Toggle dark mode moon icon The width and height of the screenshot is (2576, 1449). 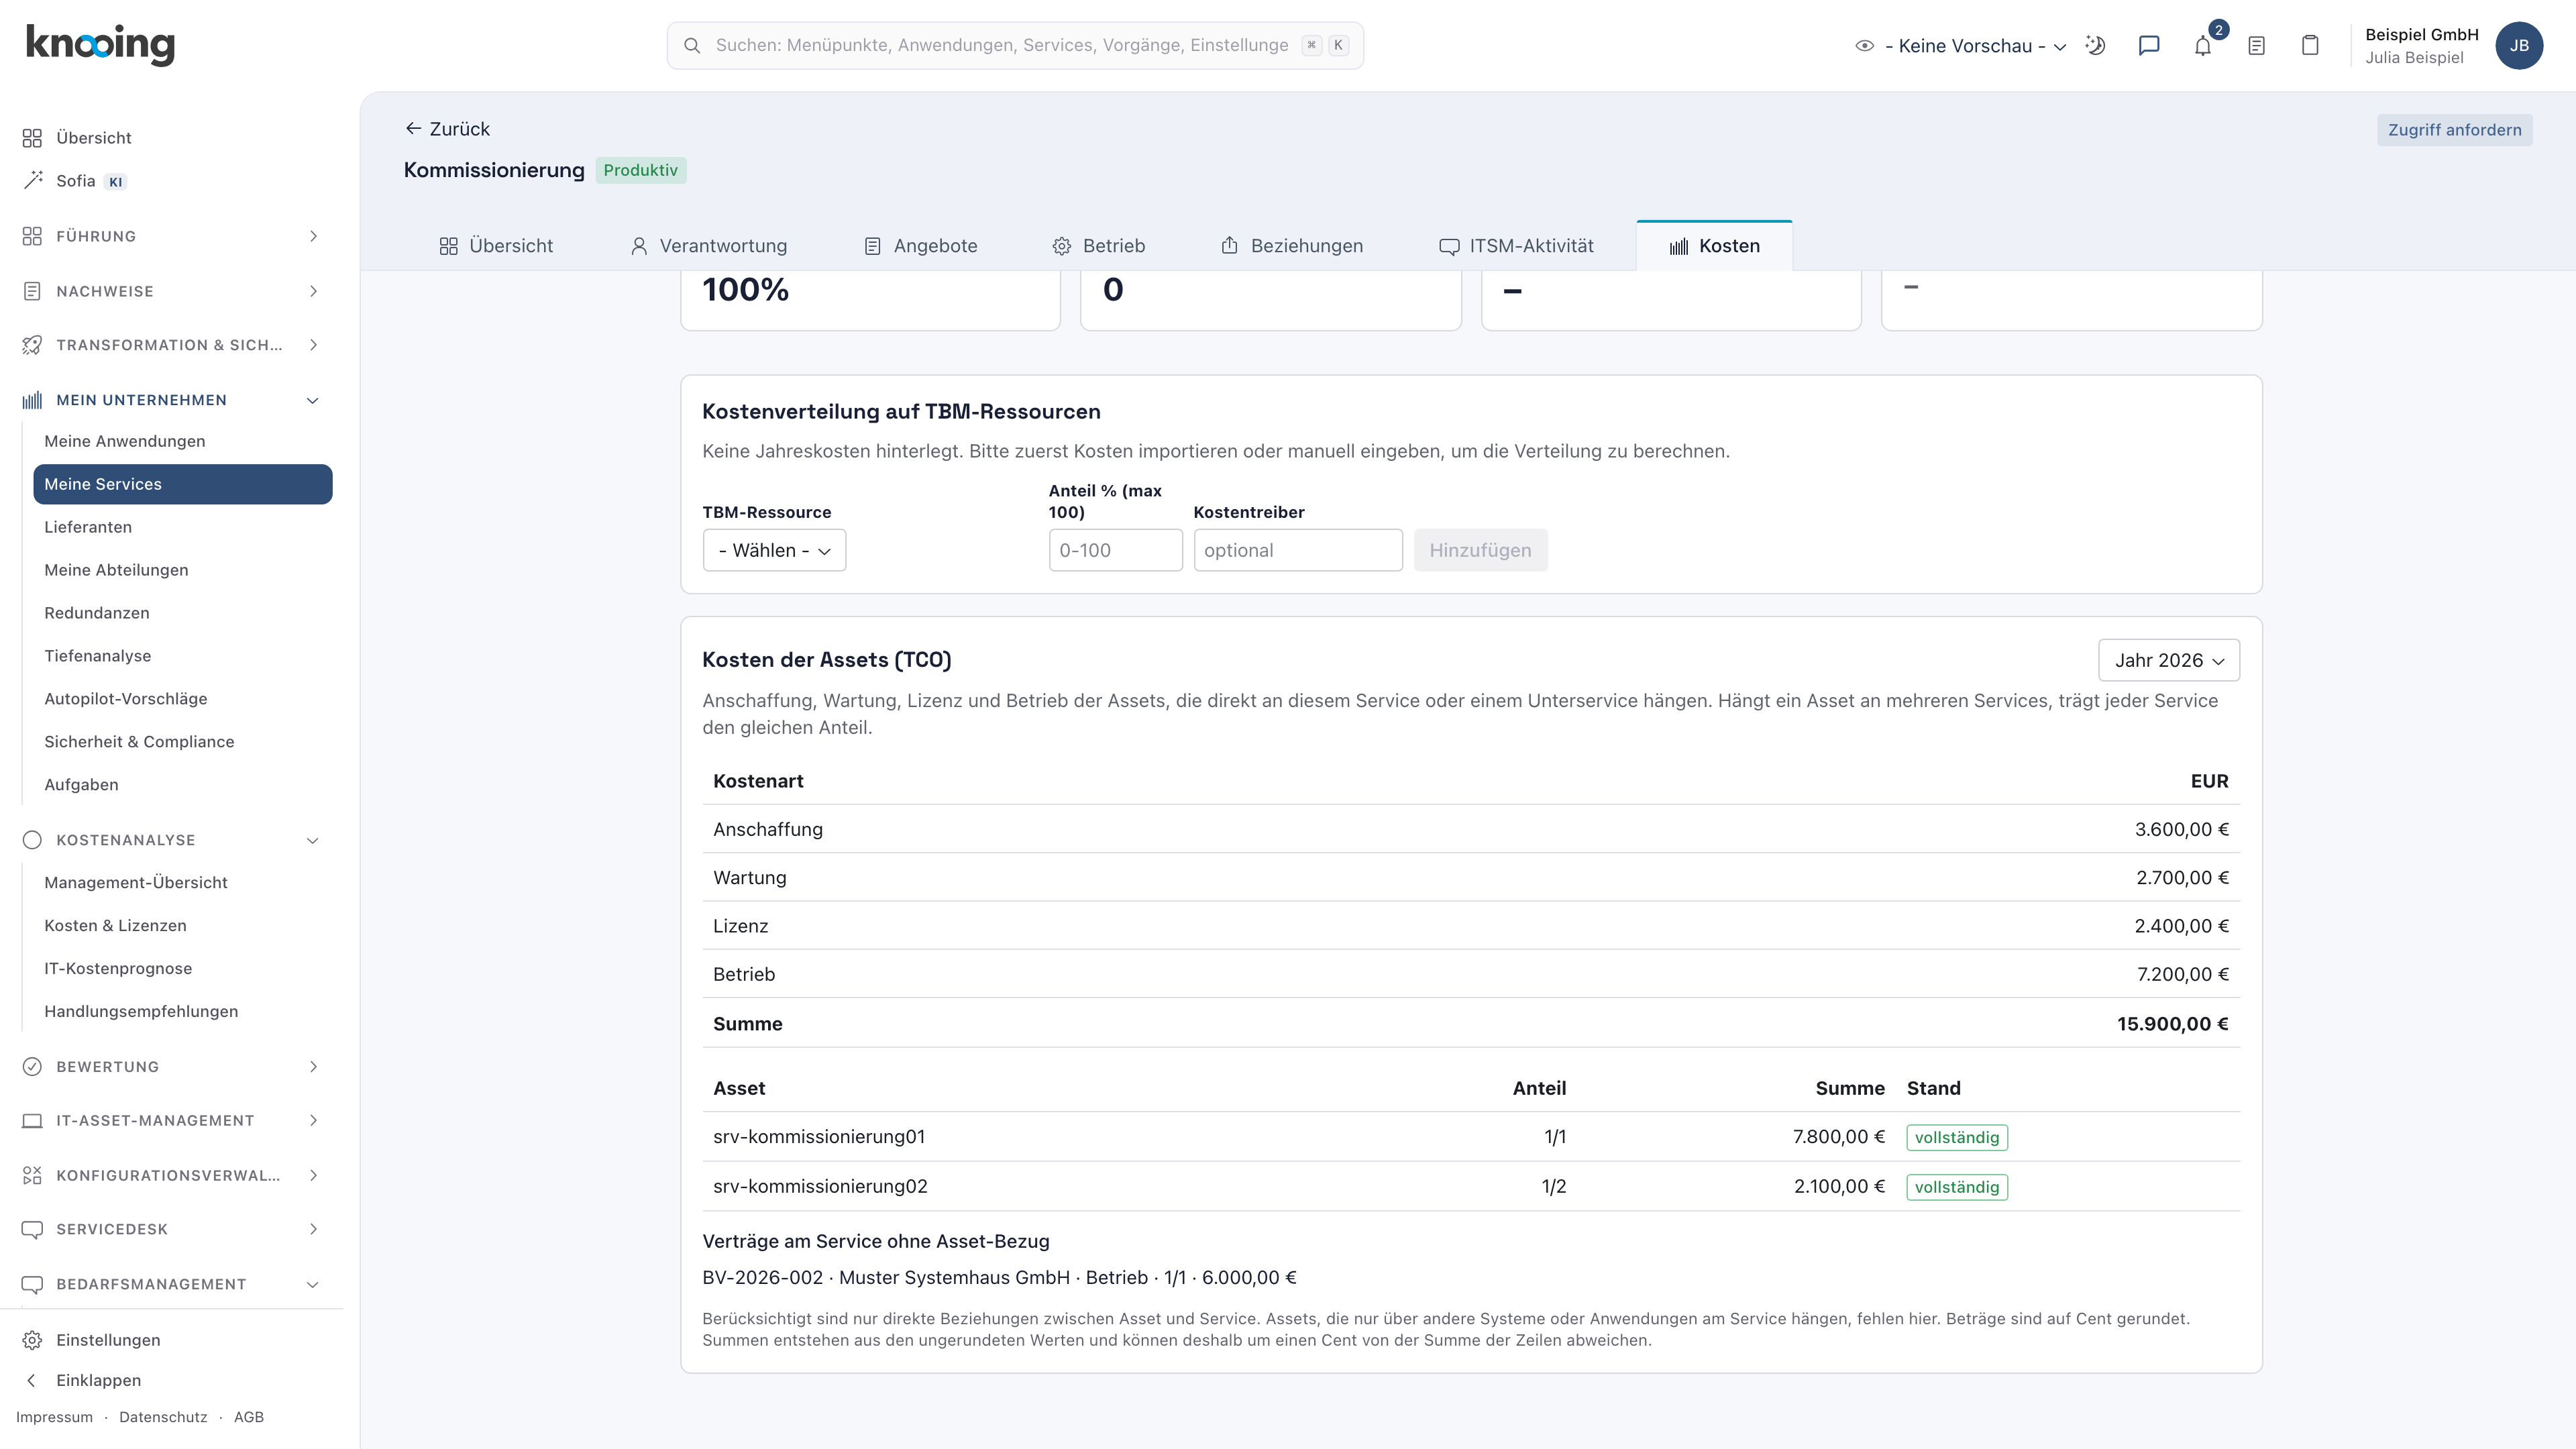2095,45
